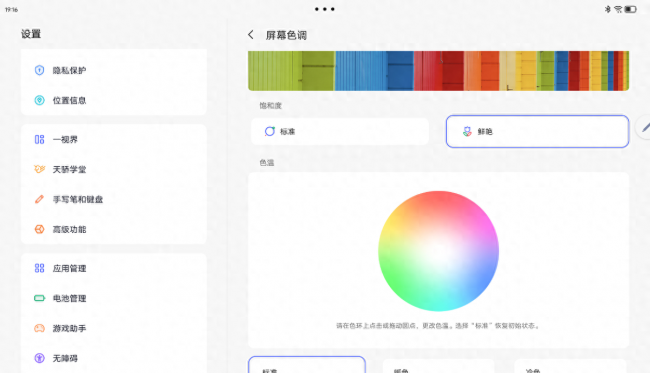Viewport: 650px width, 373px height.
Task: Select 冷色 color temperature preset
Action: [570, 366]
